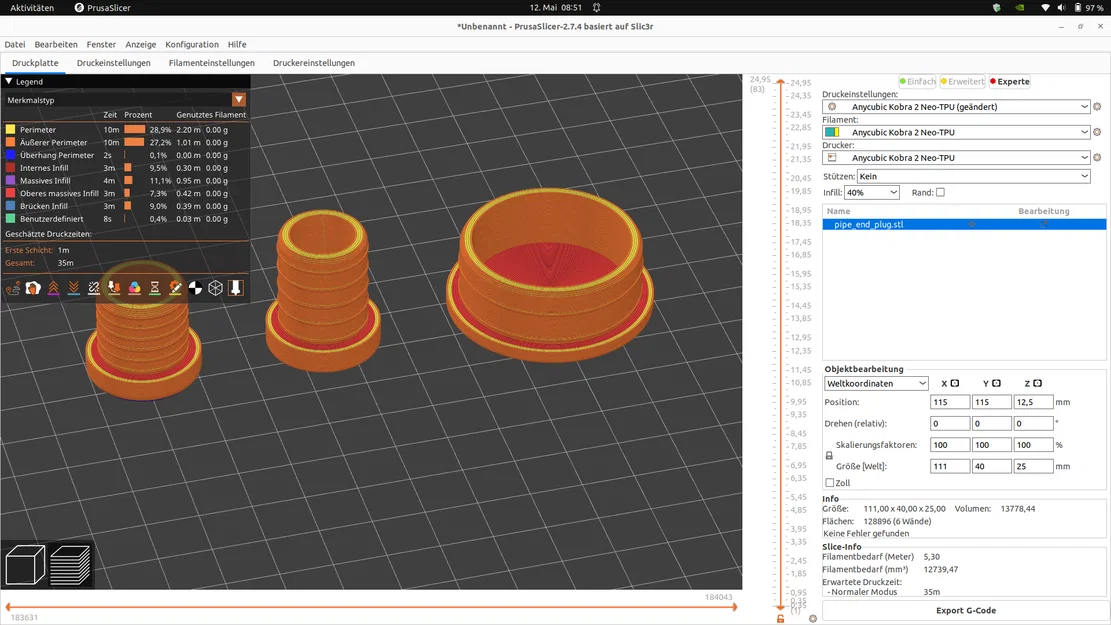Enable the Zoll checkbox in Objektbearbeitung
The height and width of the screenshot is (625, 1111).
[830, 482]
